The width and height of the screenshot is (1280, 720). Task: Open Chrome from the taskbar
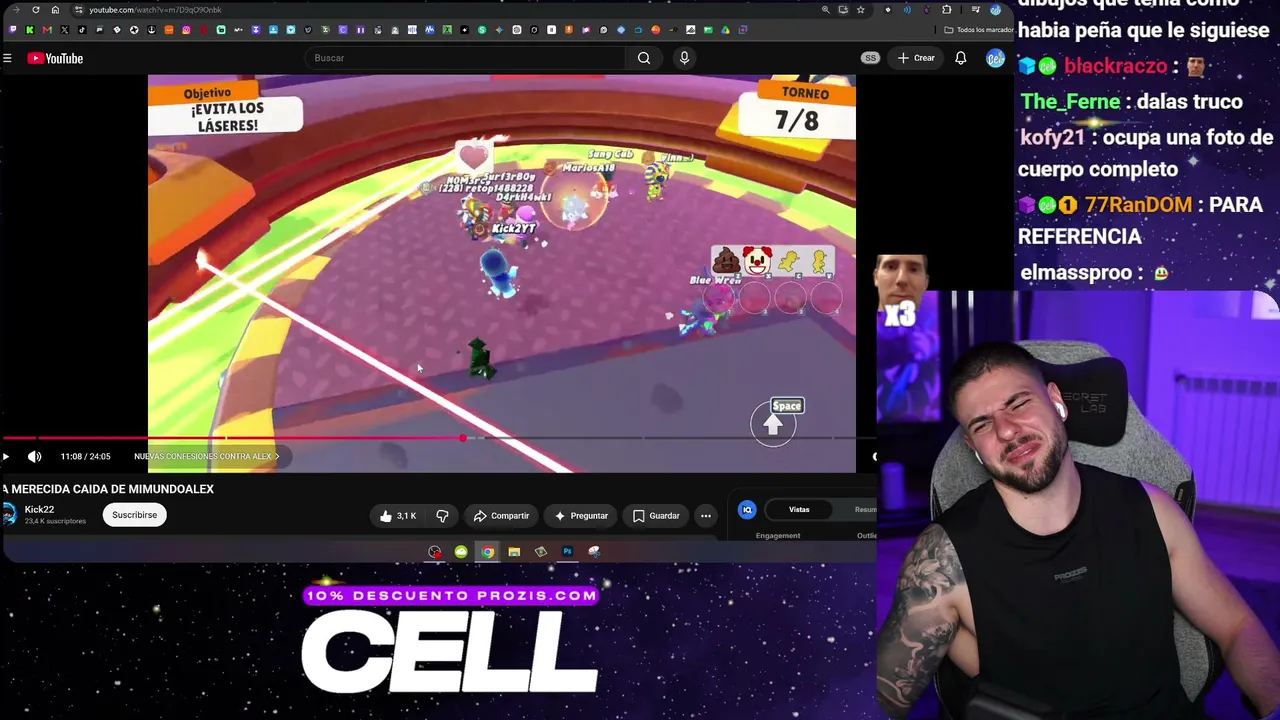(x=487, y=552)
